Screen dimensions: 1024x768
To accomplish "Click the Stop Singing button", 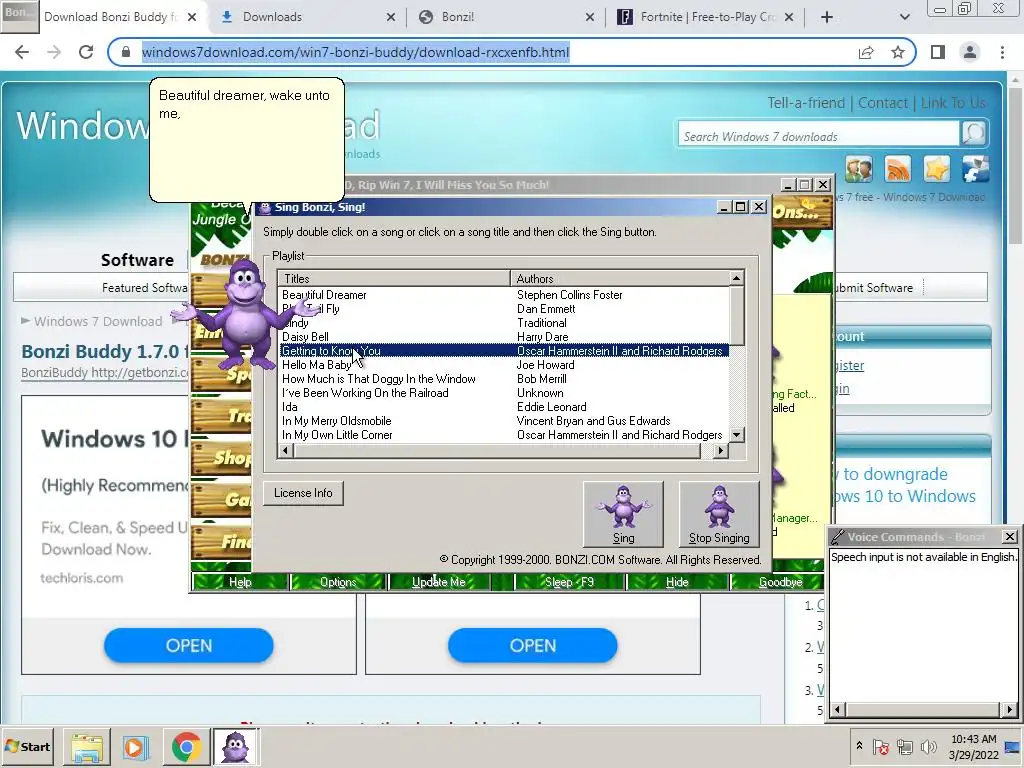I will click(x=719, y=515).
